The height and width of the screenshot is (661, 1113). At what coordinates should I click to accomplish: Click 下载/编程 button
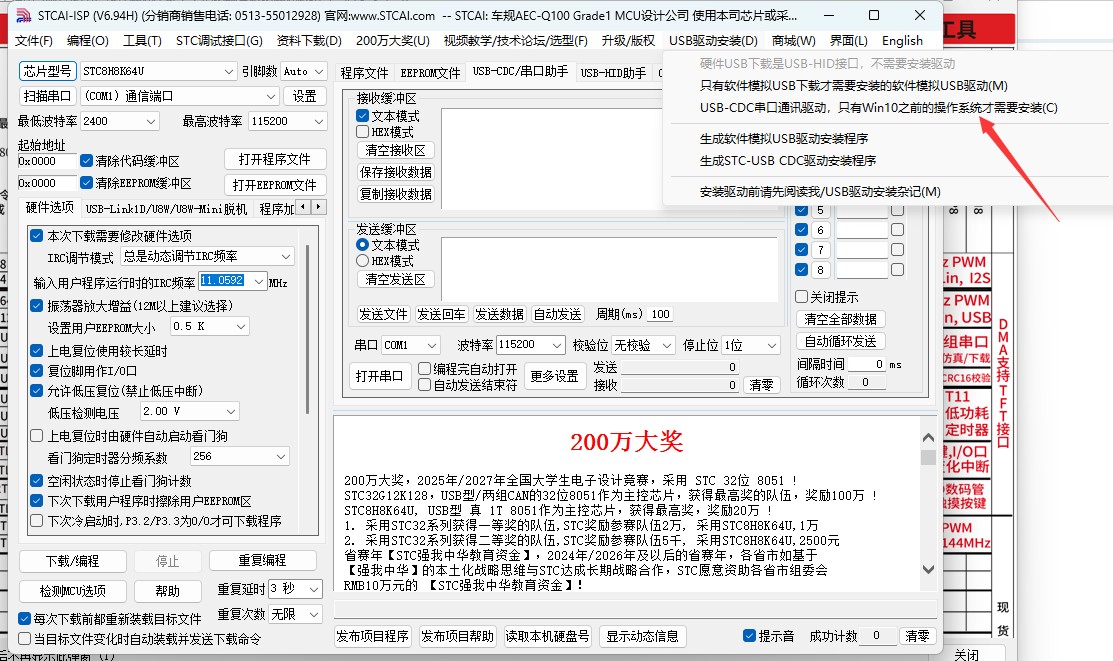[x=72, y=561]
